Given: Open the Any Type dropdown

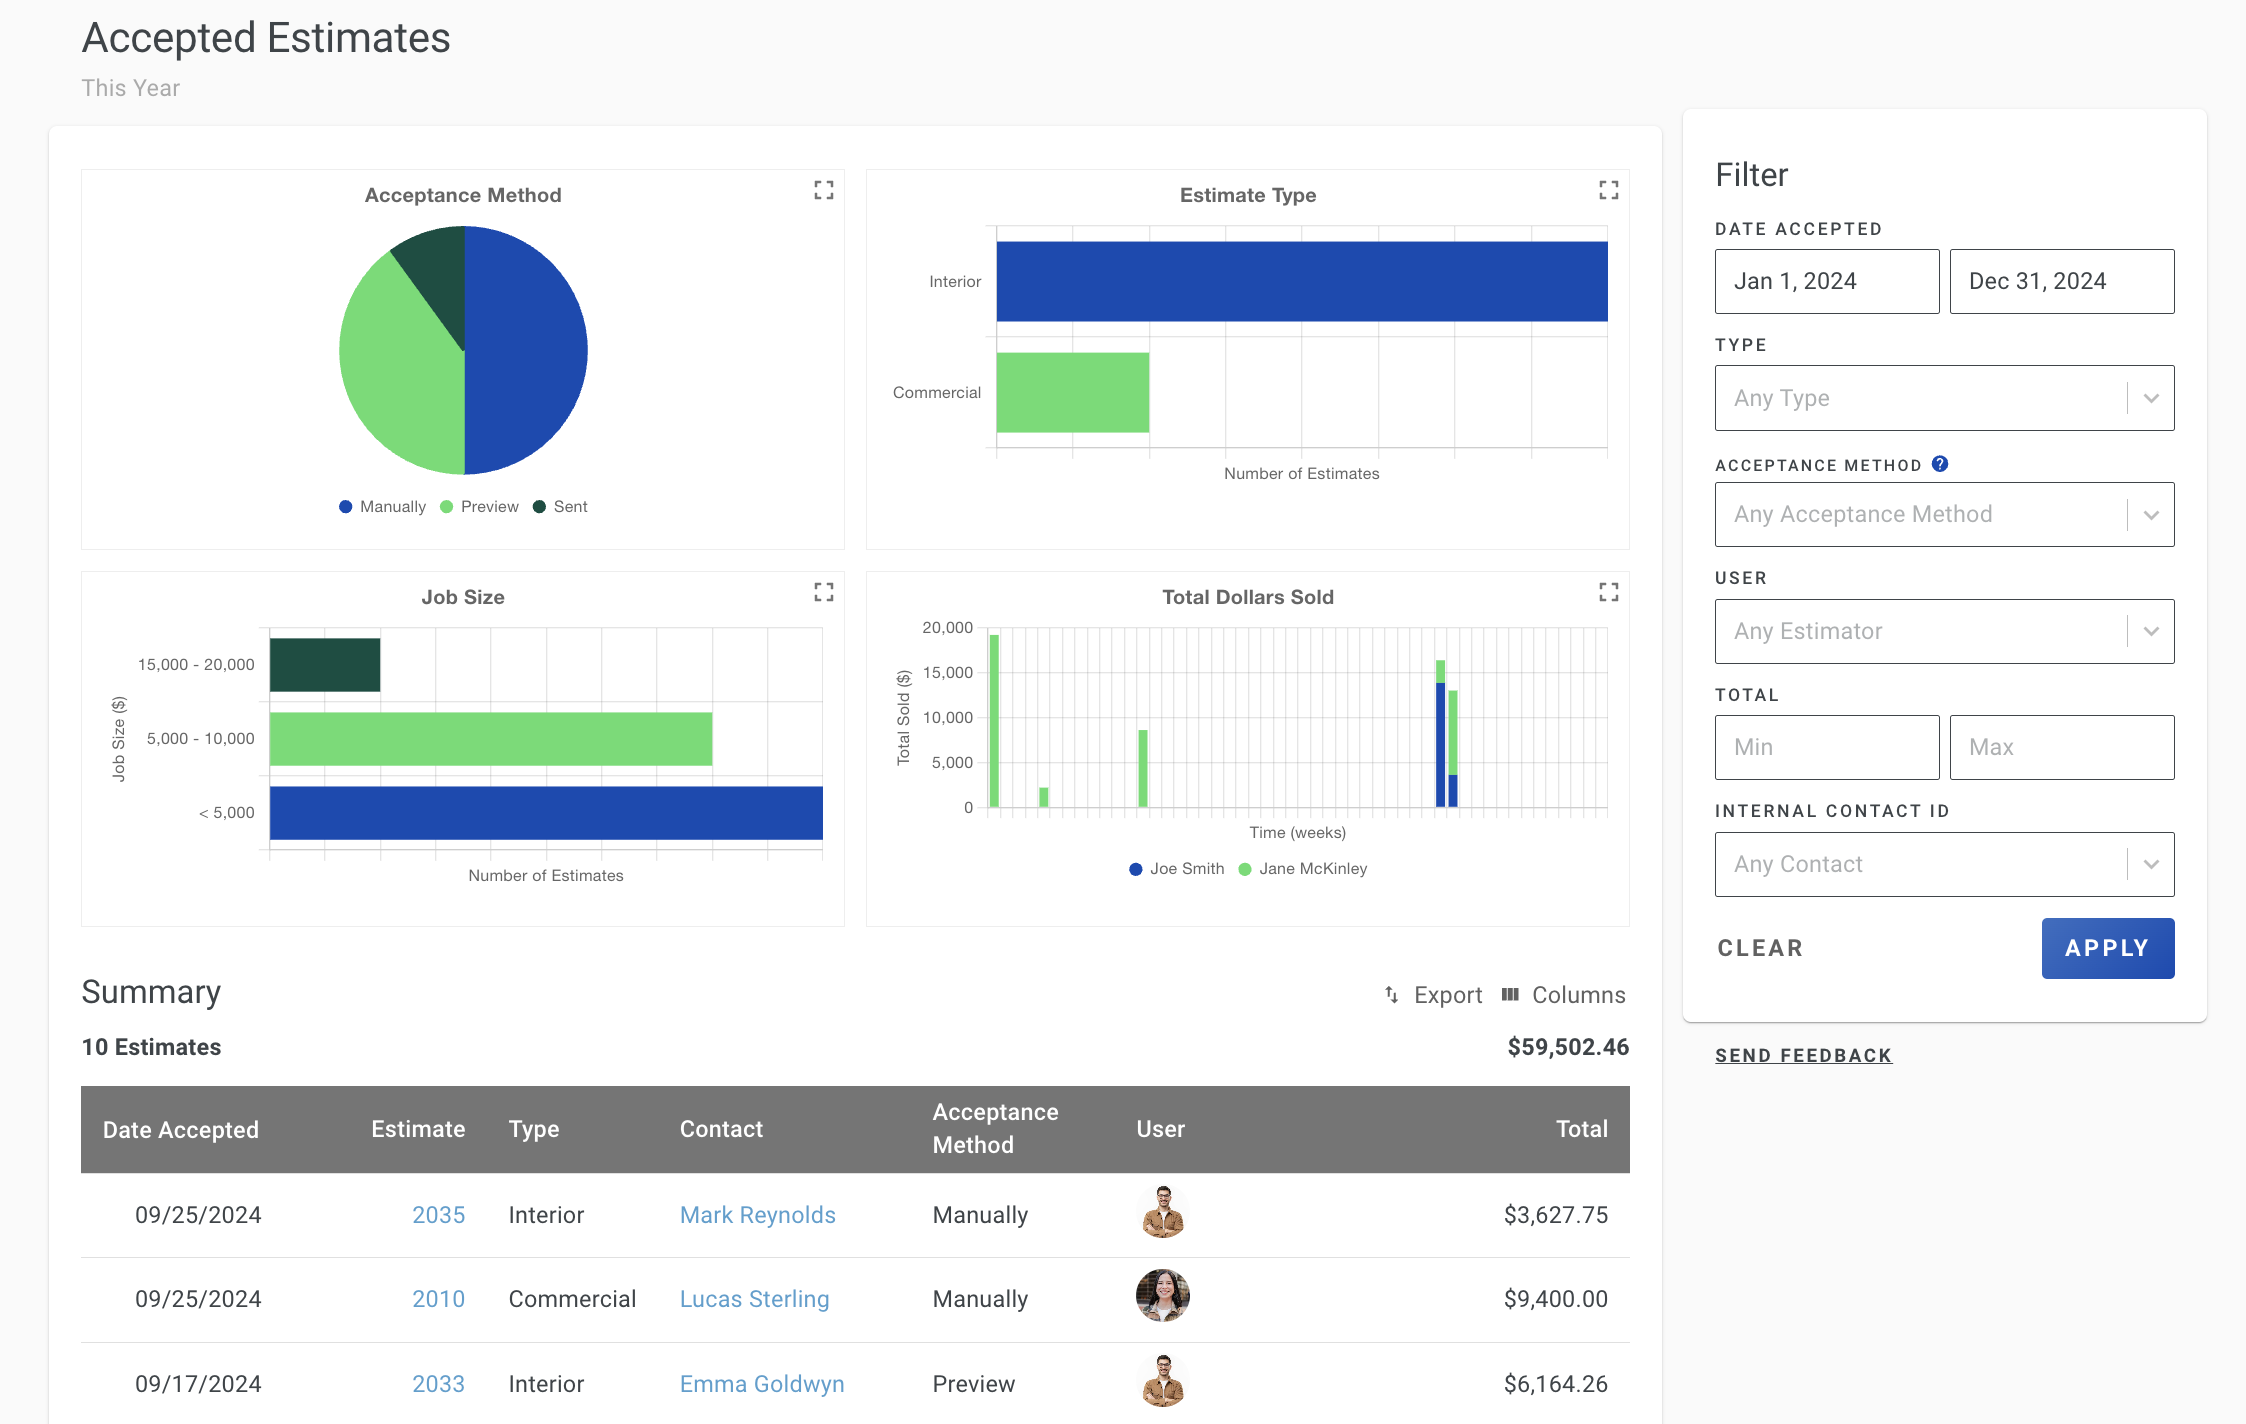Looking at the screenshot, I should (1944, 398).
